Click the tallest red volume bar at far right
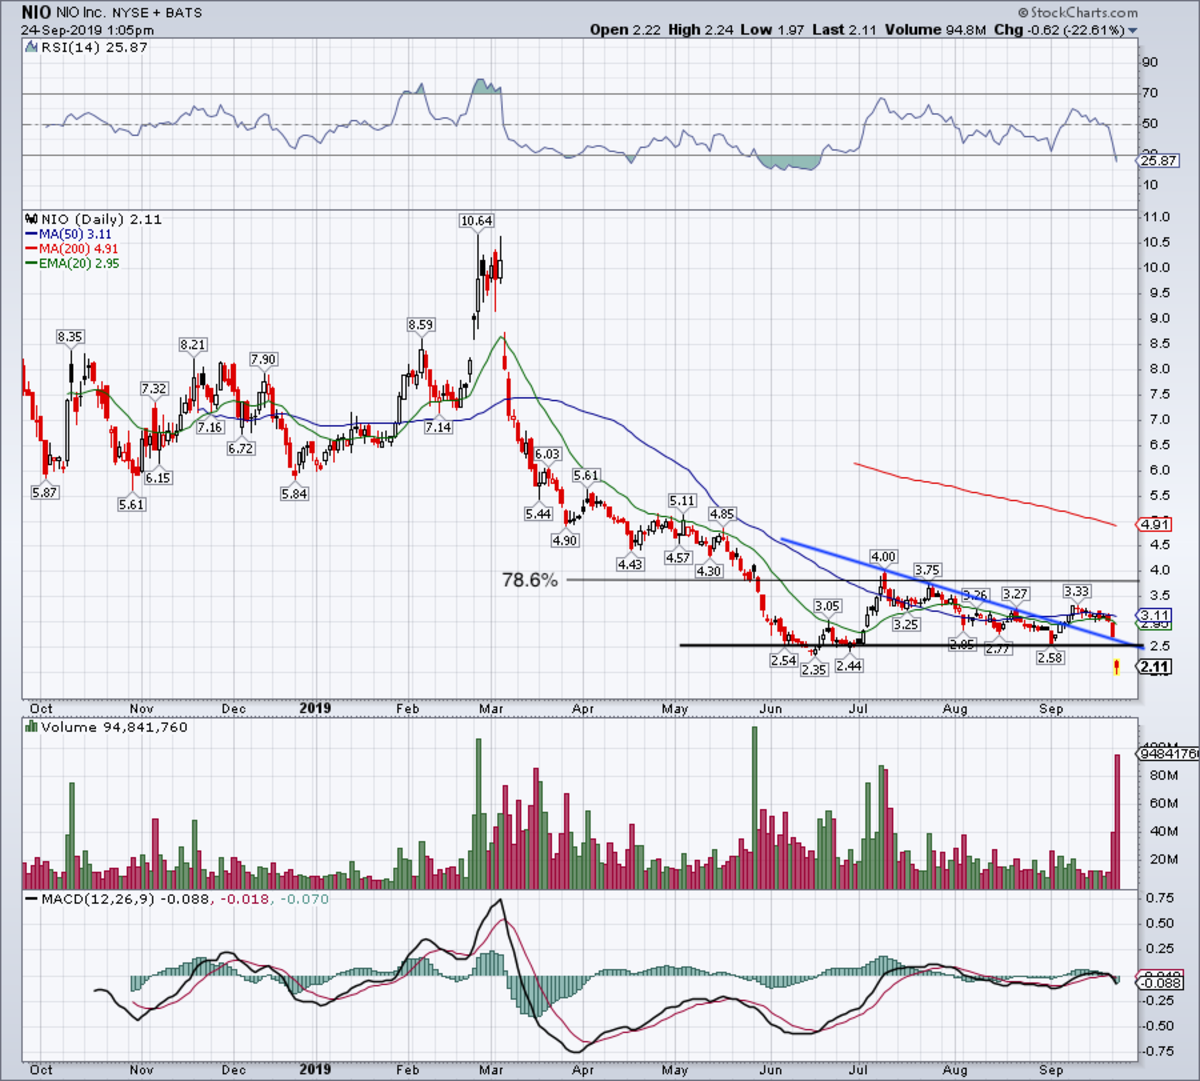Screen dimensions: 1200x1081 tap(1117, 821)
